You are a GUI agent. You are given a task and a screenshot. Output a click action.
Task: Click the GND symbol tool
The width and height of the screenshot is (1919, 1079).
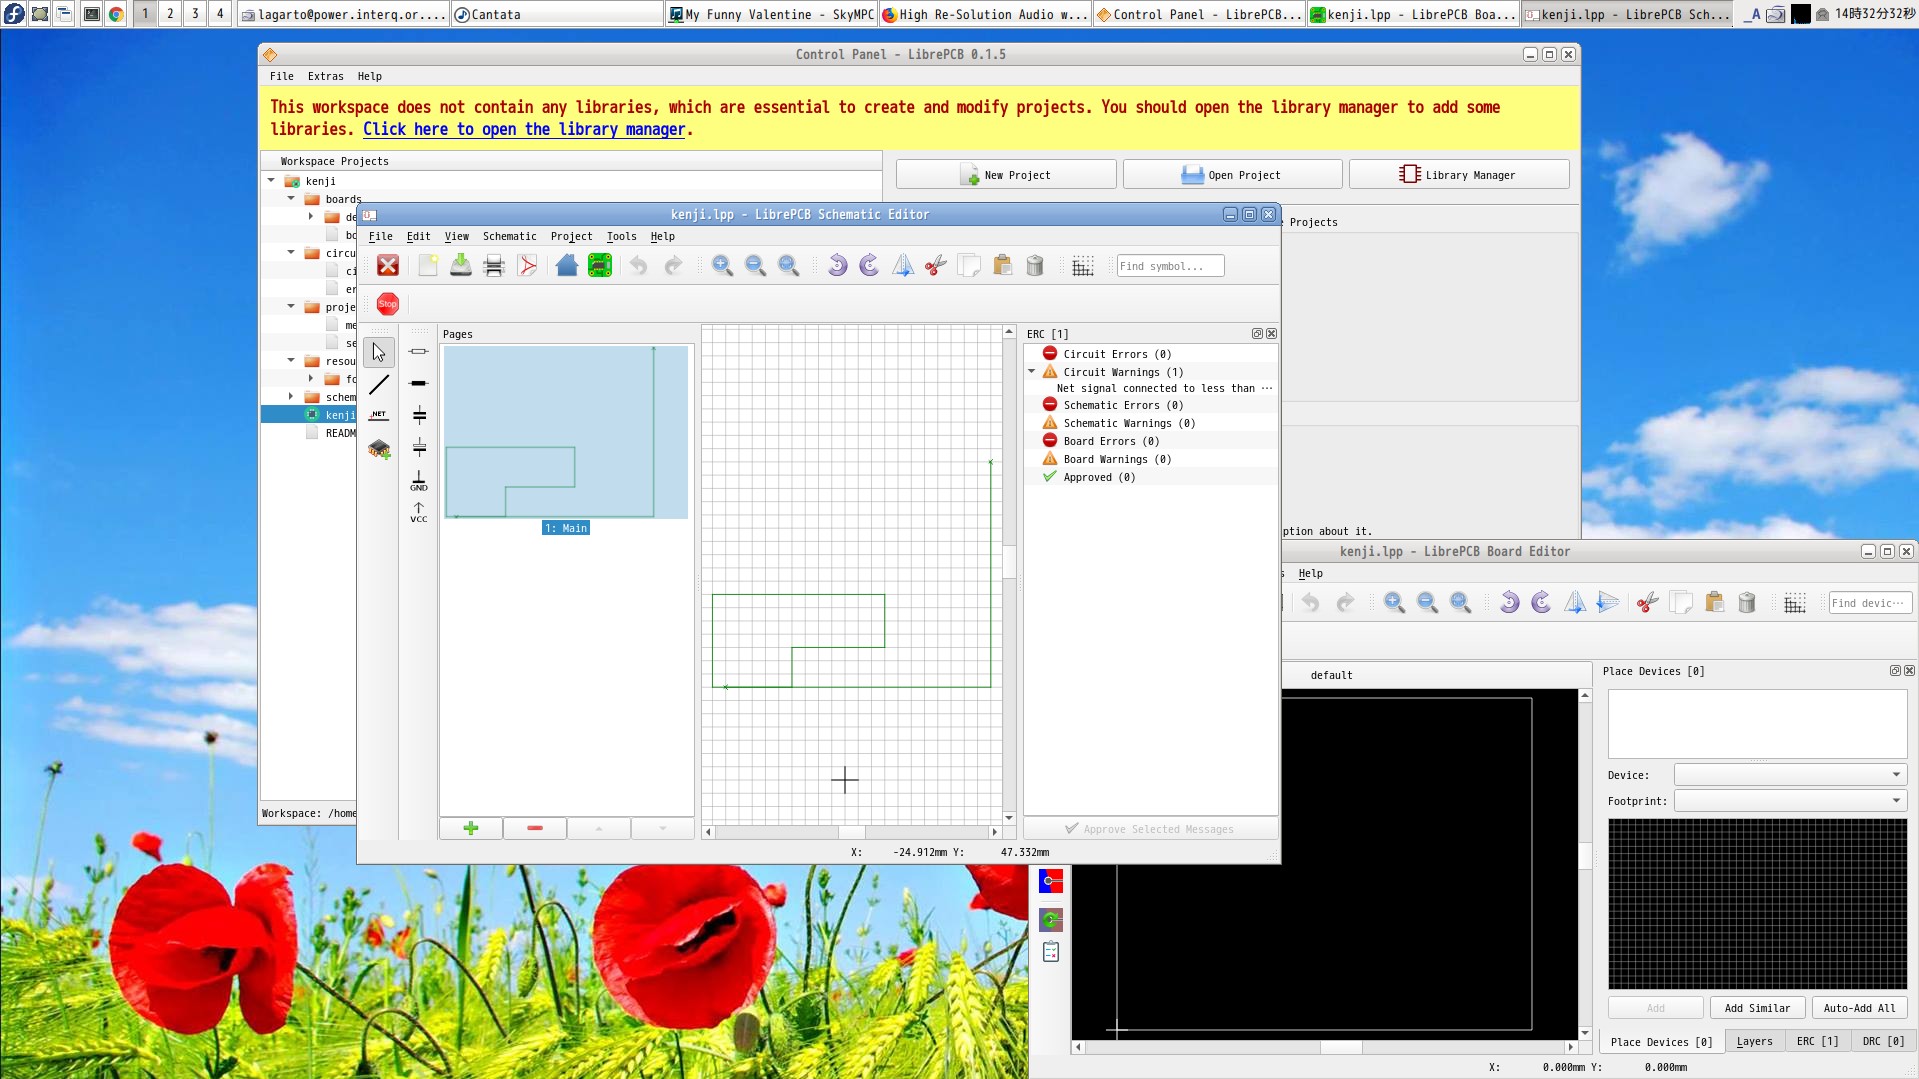pyautogui.click(x=418, y=481)
